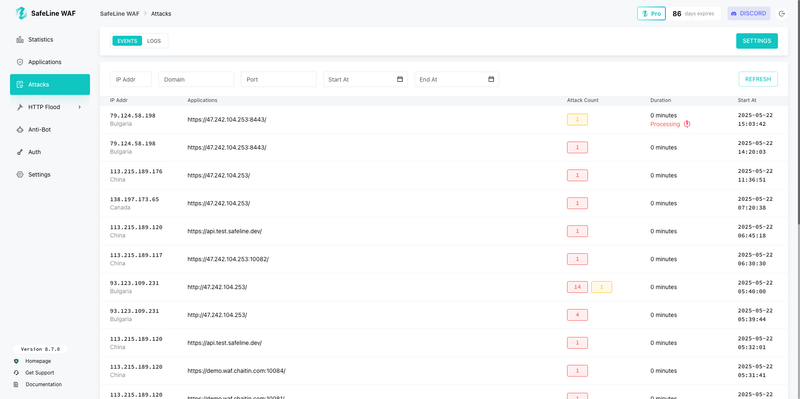The width and height of the screenshot is (800, 399).
Task: Click the REFRESH button
Action: pos(758,79)
